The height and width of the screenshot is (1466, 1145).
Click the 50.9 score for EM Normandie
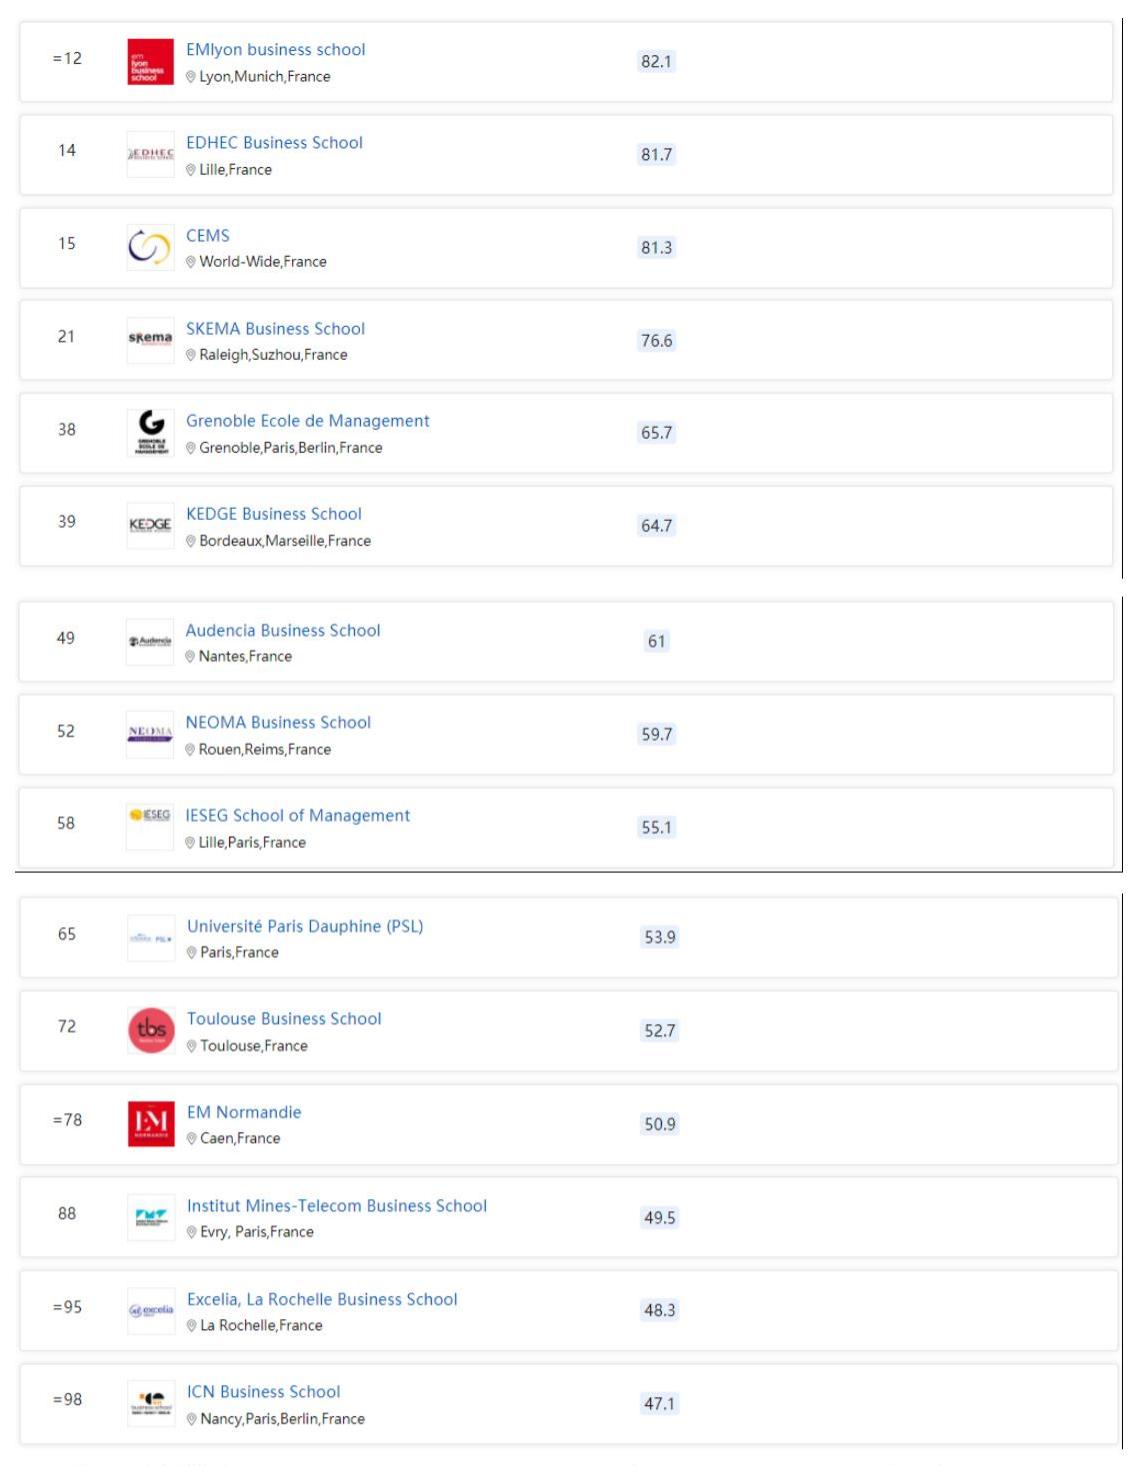click(660, 1125)
